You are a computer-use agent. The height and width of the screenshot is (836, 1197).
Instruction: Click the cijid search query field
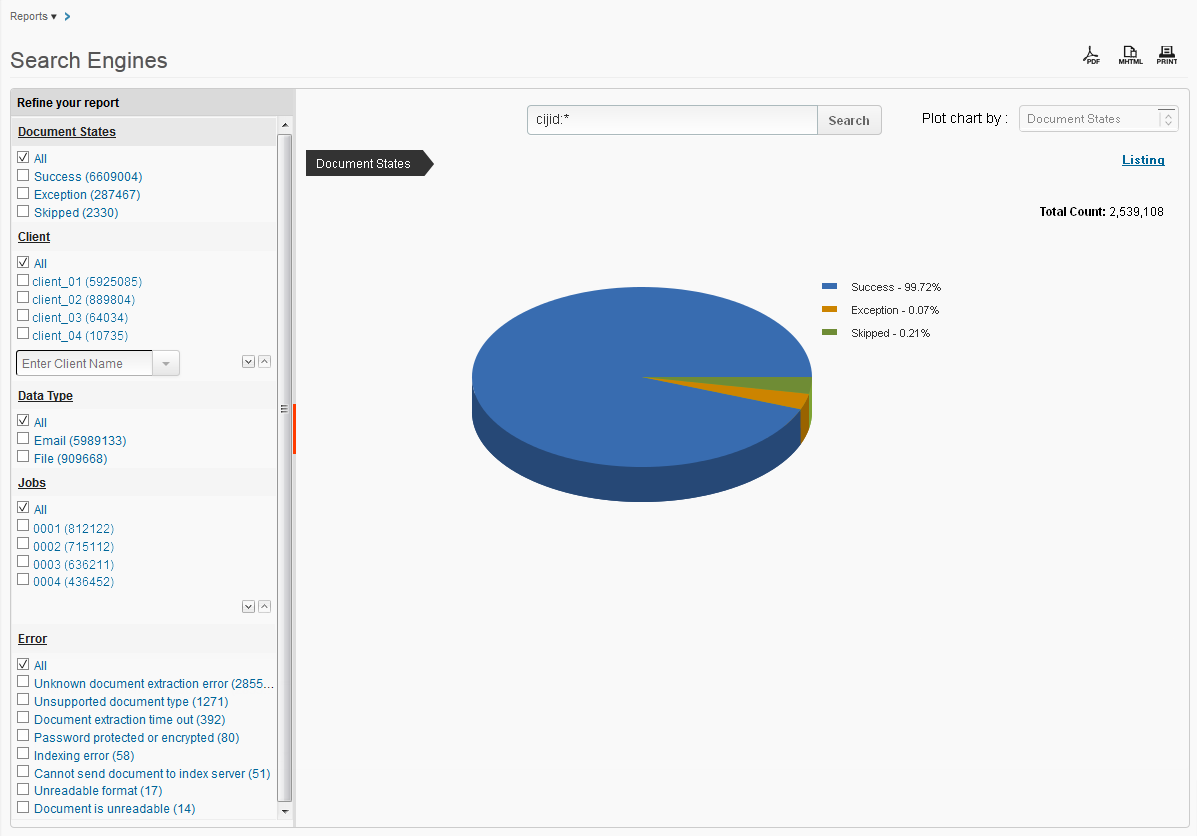click(672, 120)
